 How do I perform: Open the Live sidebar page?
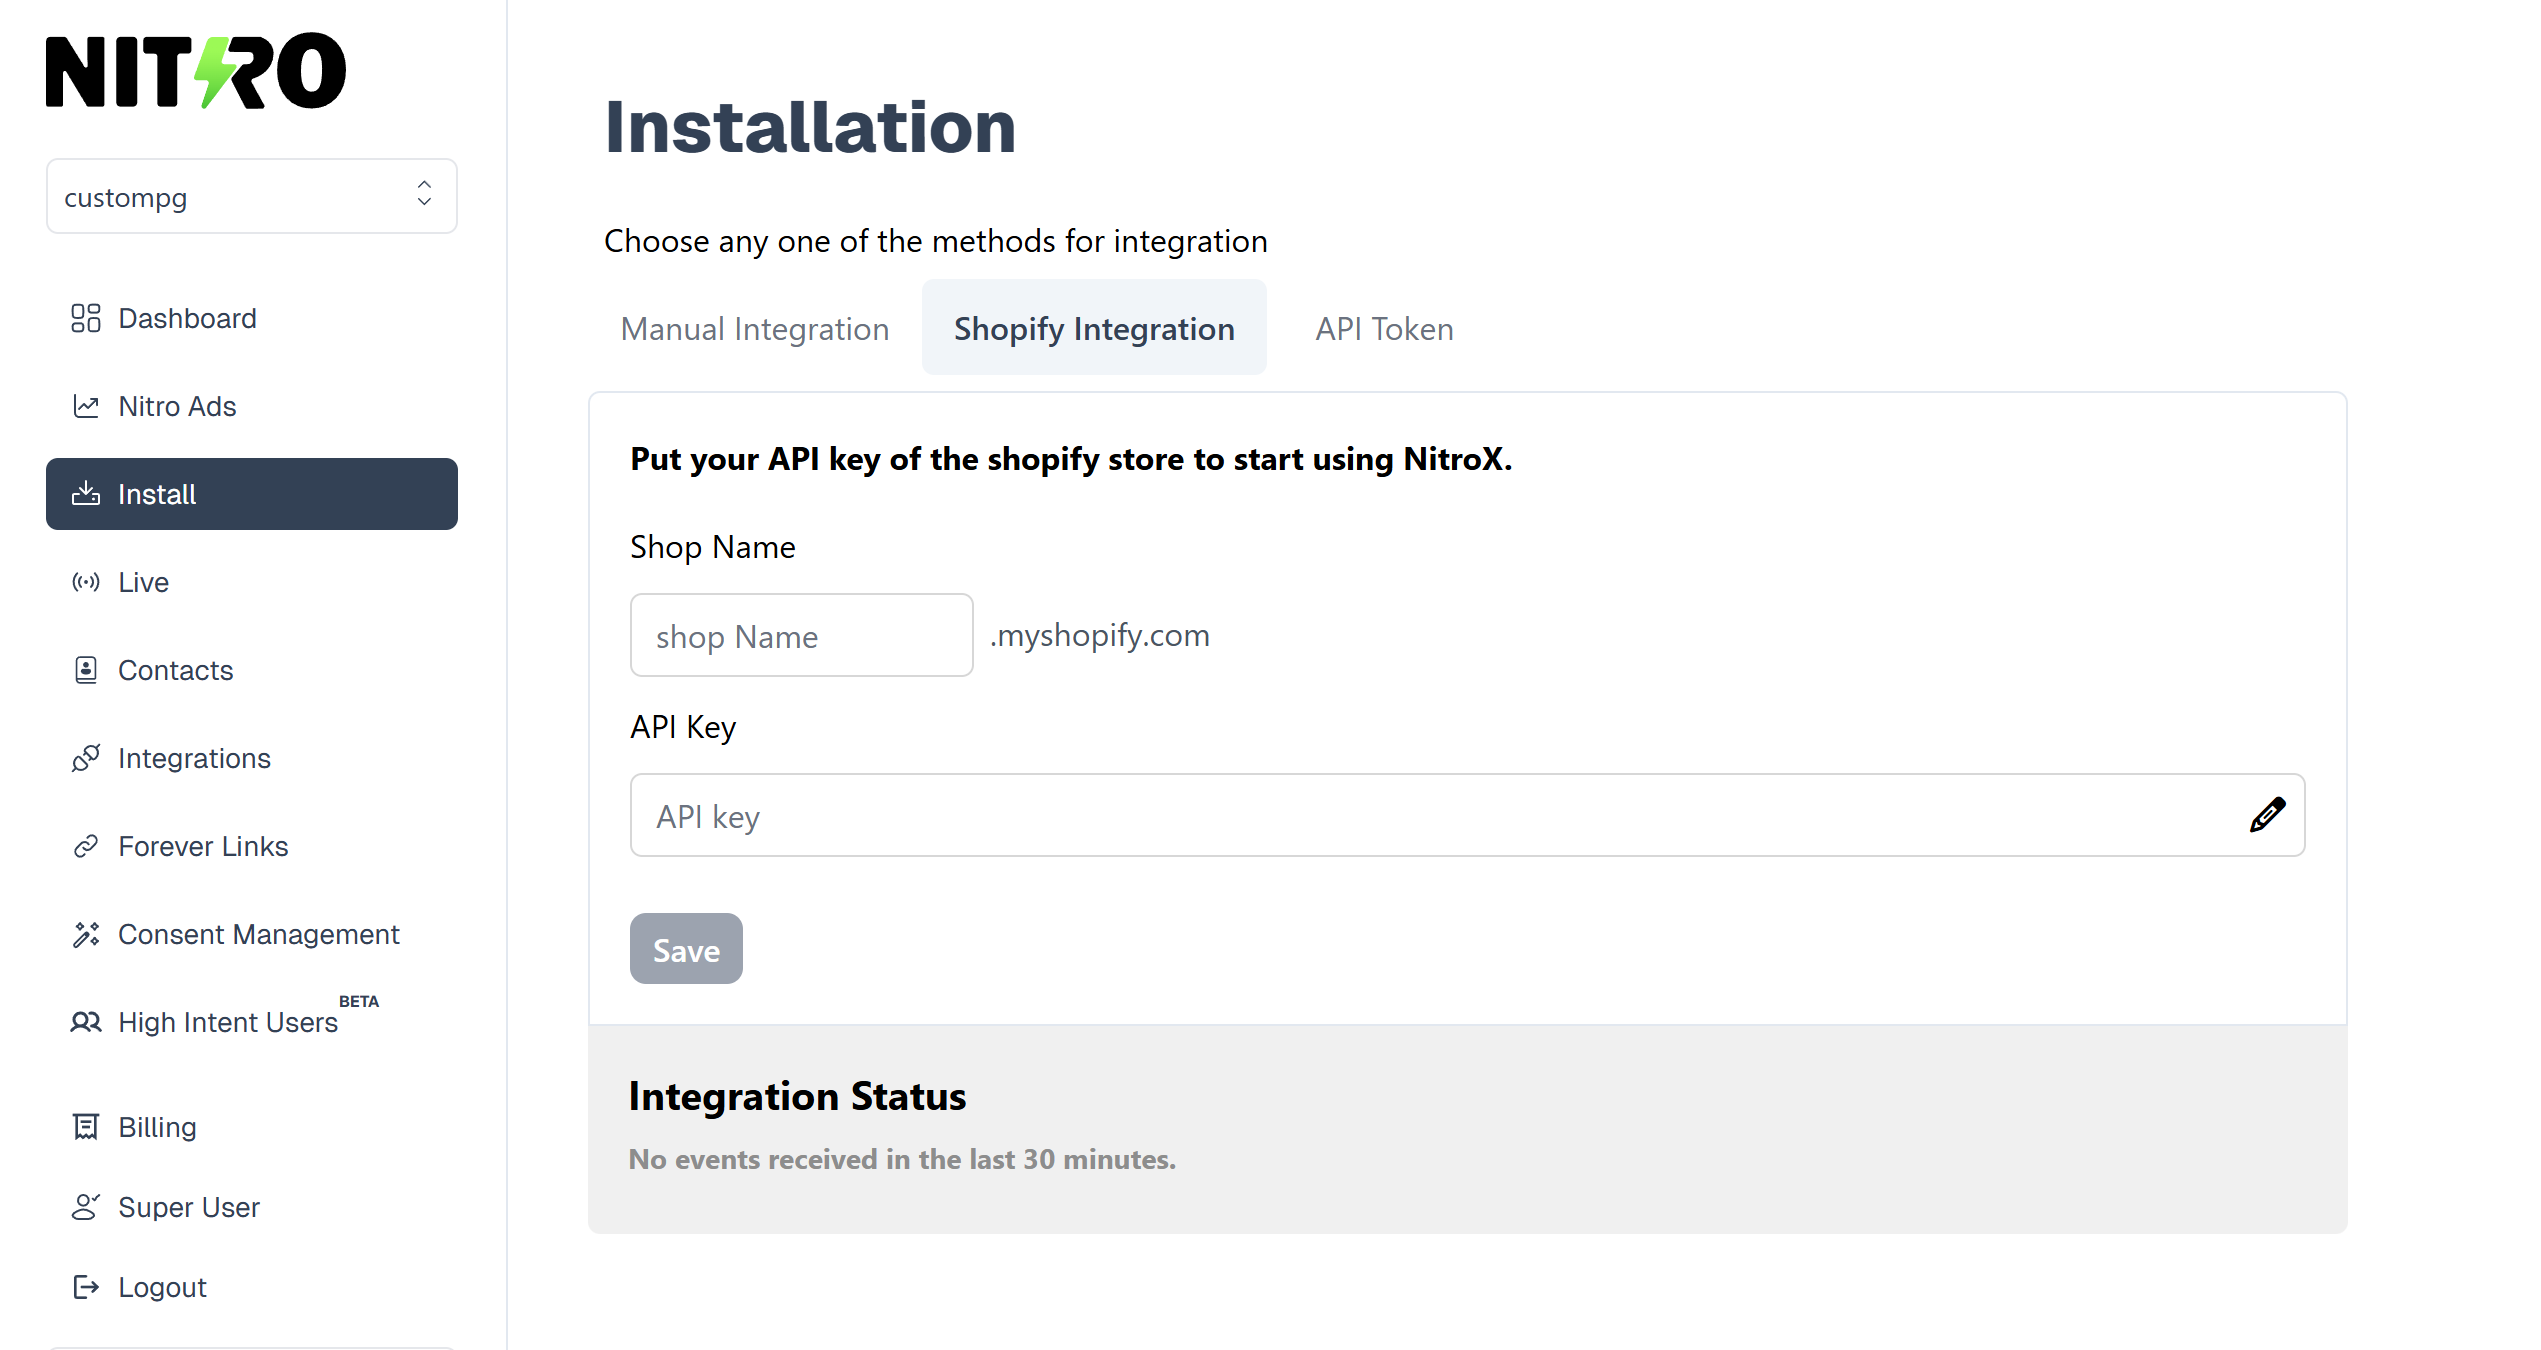tap(252, 582)
